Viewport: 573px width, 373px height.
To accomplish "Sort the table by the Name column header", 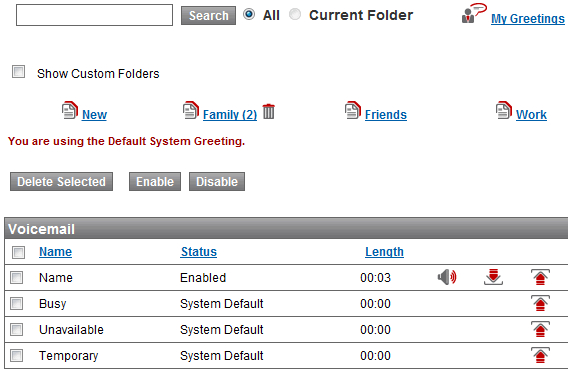I will tap(56, 252).
